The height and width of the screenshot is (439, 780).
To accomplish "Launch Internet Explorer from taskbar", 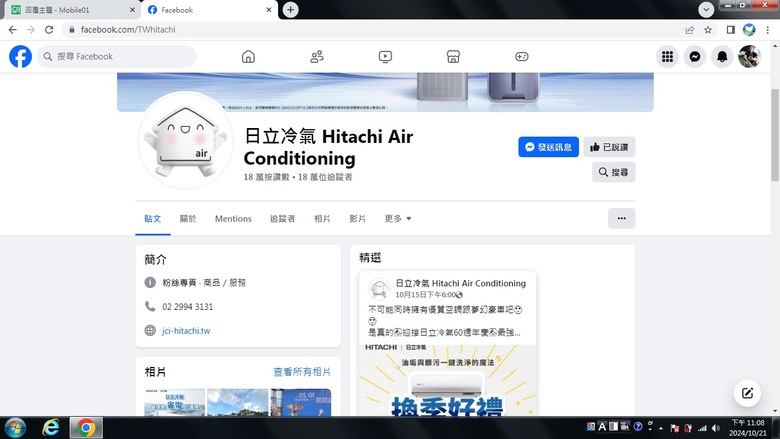I will (51, 428).
